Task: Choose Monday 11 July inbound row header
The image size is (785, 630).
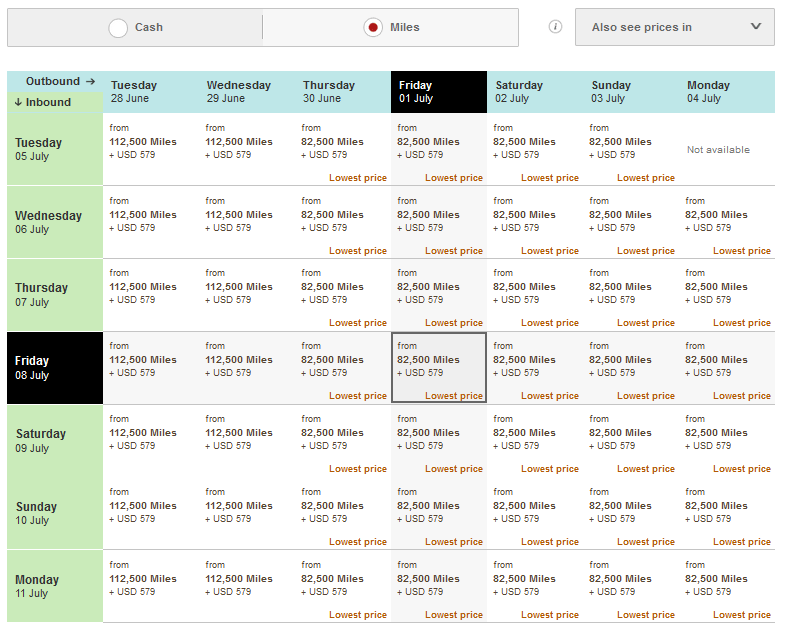Action: [55, 586]
